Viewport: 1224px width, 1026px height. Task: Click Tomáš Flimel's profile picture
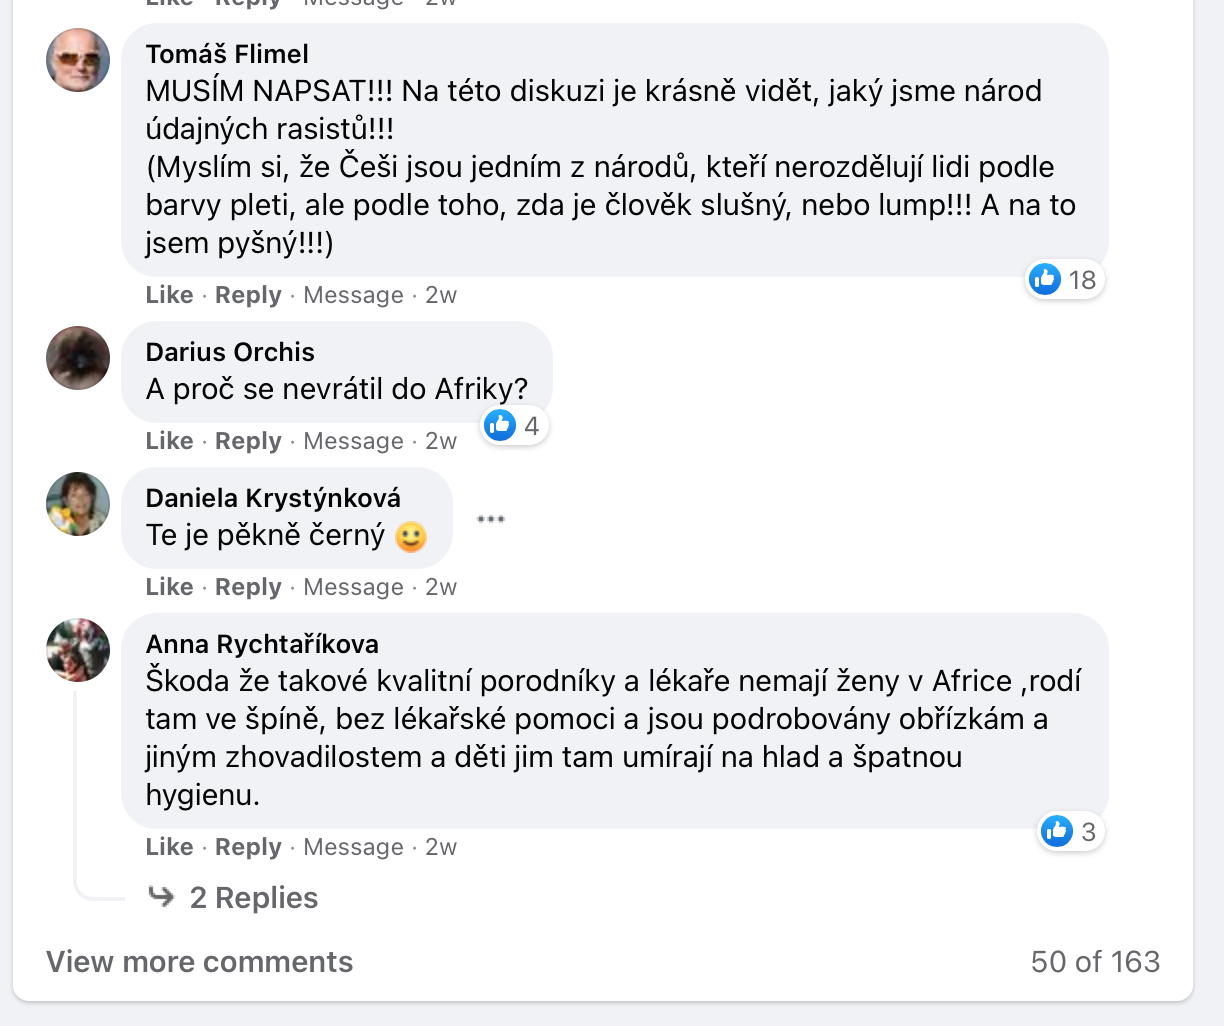(x=78, y=60)
